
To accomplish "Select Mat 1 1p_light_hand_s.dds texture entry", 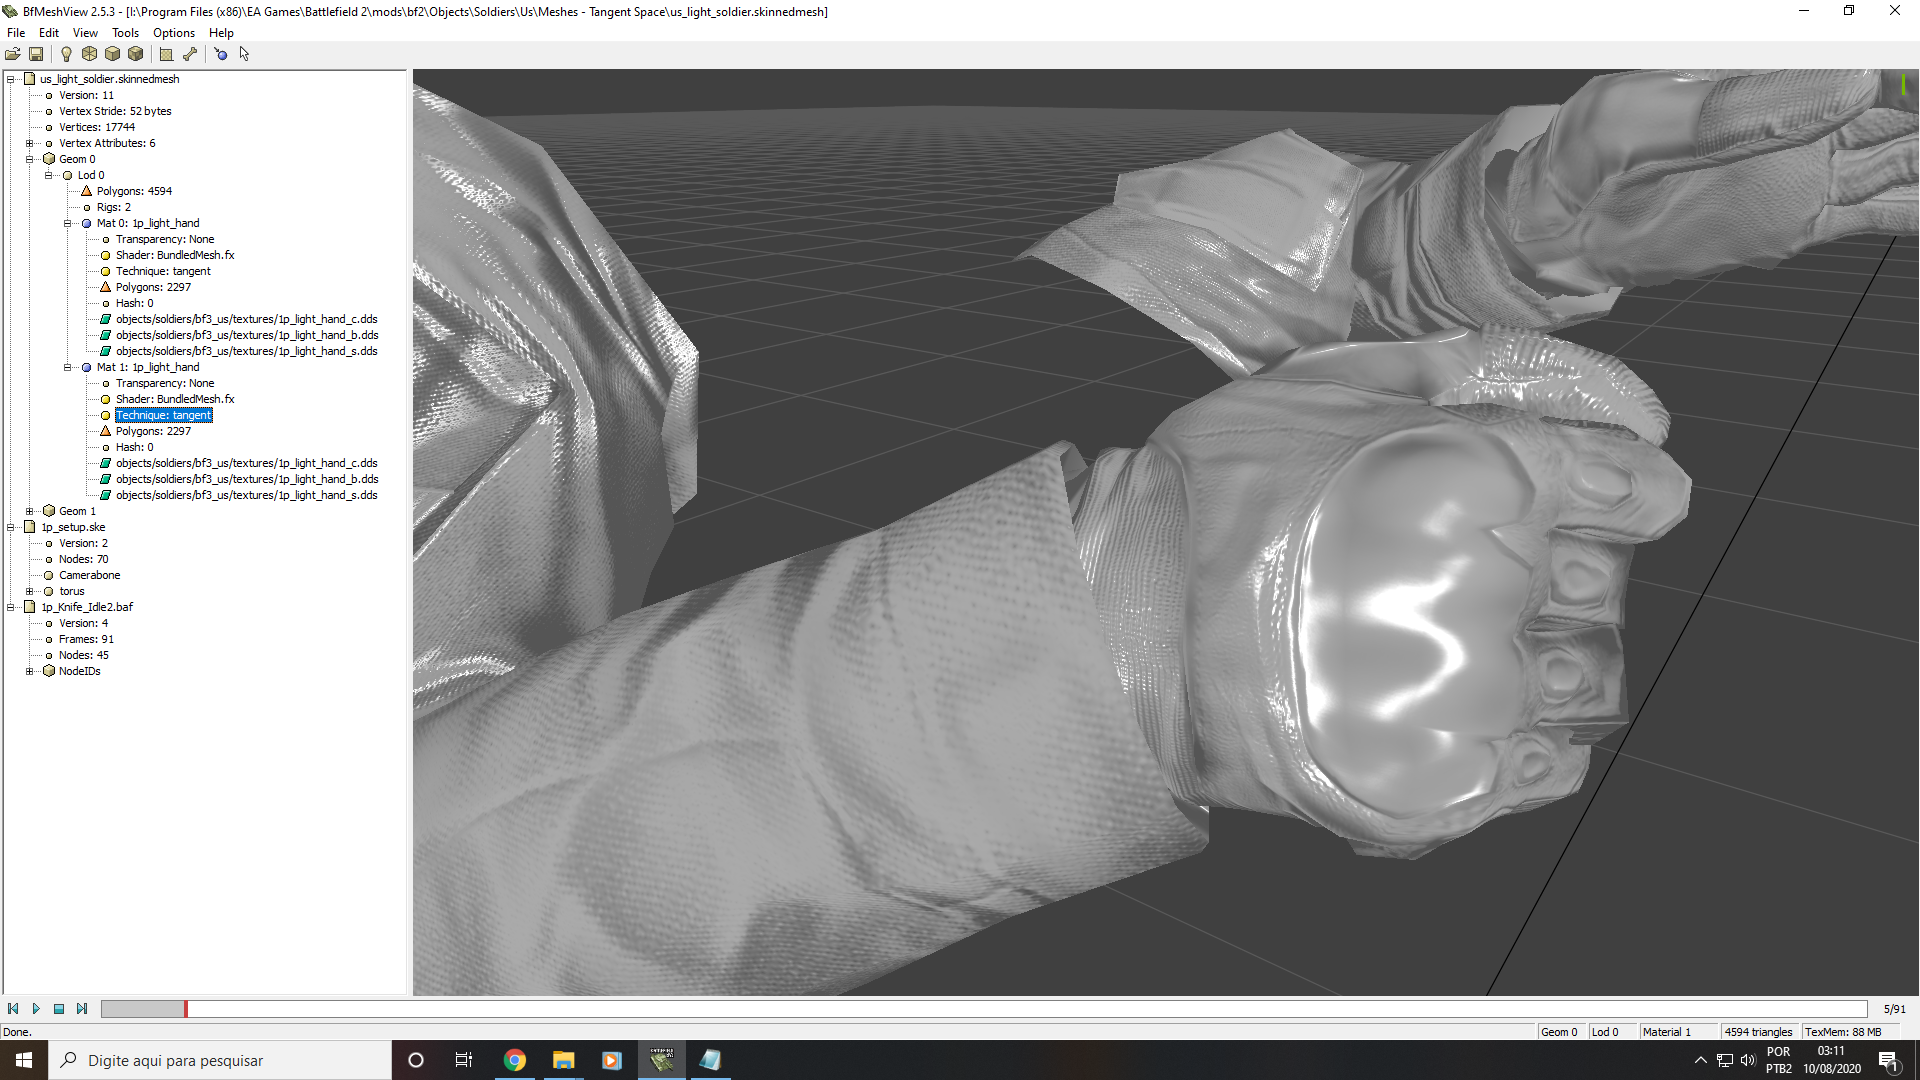I will tap(247, 495).
